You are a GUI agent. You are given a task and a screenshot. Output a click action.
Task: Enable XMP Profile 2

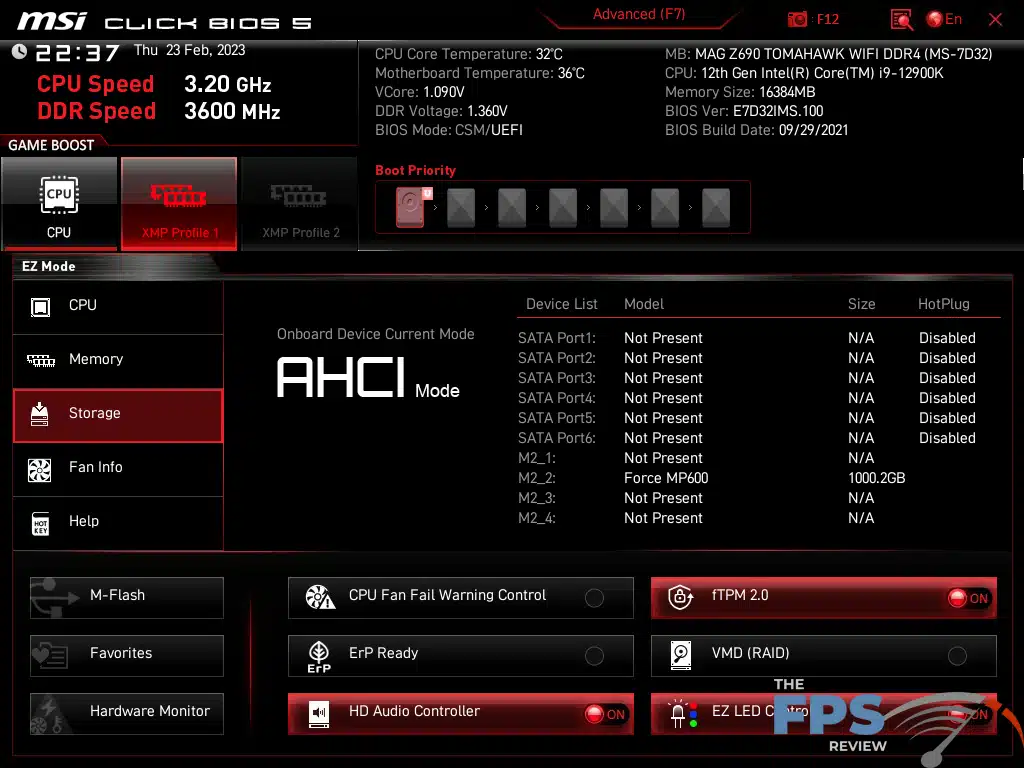click(300, 204)
